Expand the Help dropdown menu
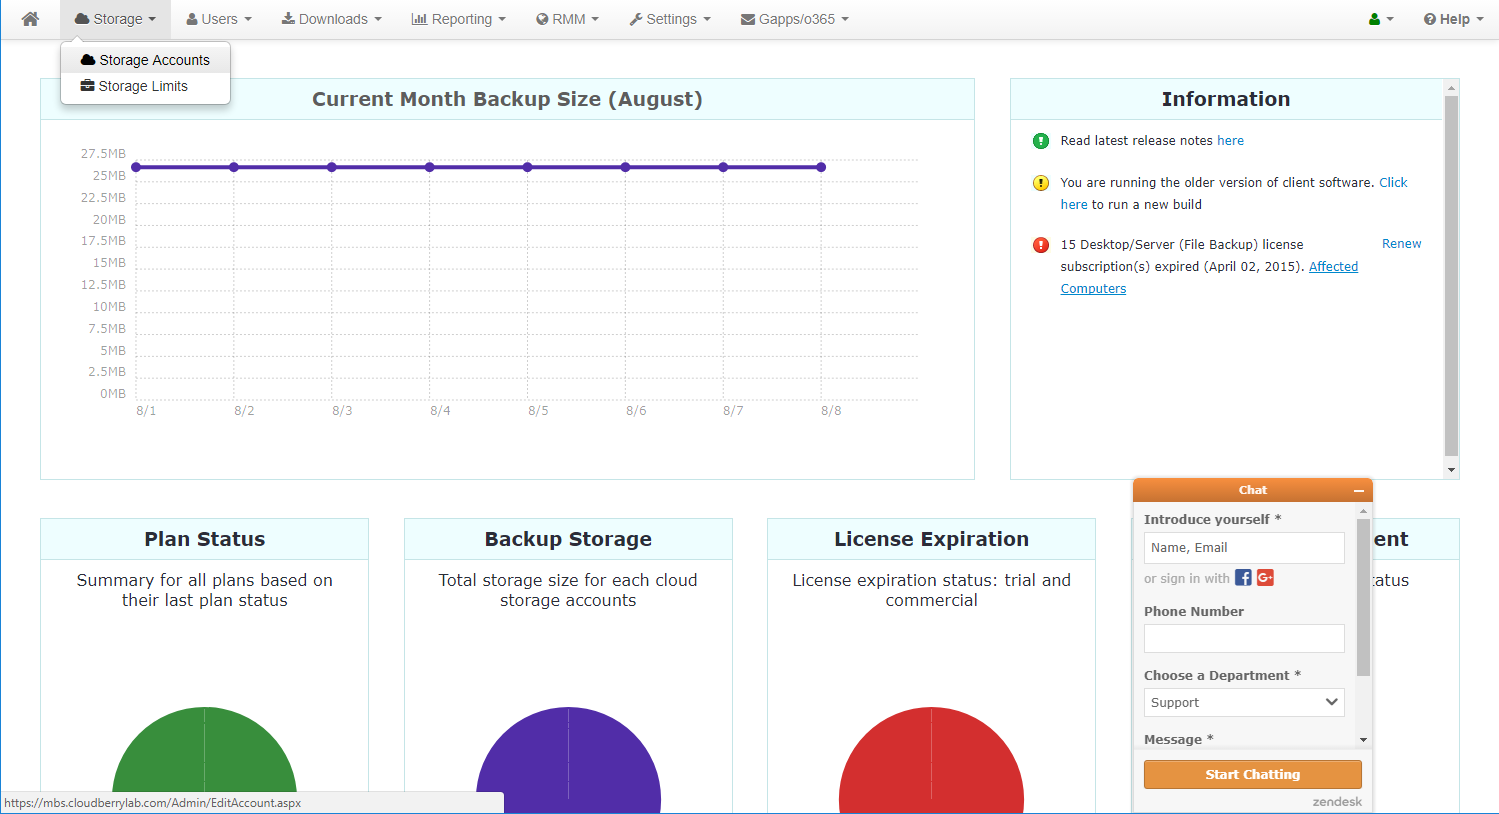The height and width of the screenshot is (814, 1499). (1453, 19)
